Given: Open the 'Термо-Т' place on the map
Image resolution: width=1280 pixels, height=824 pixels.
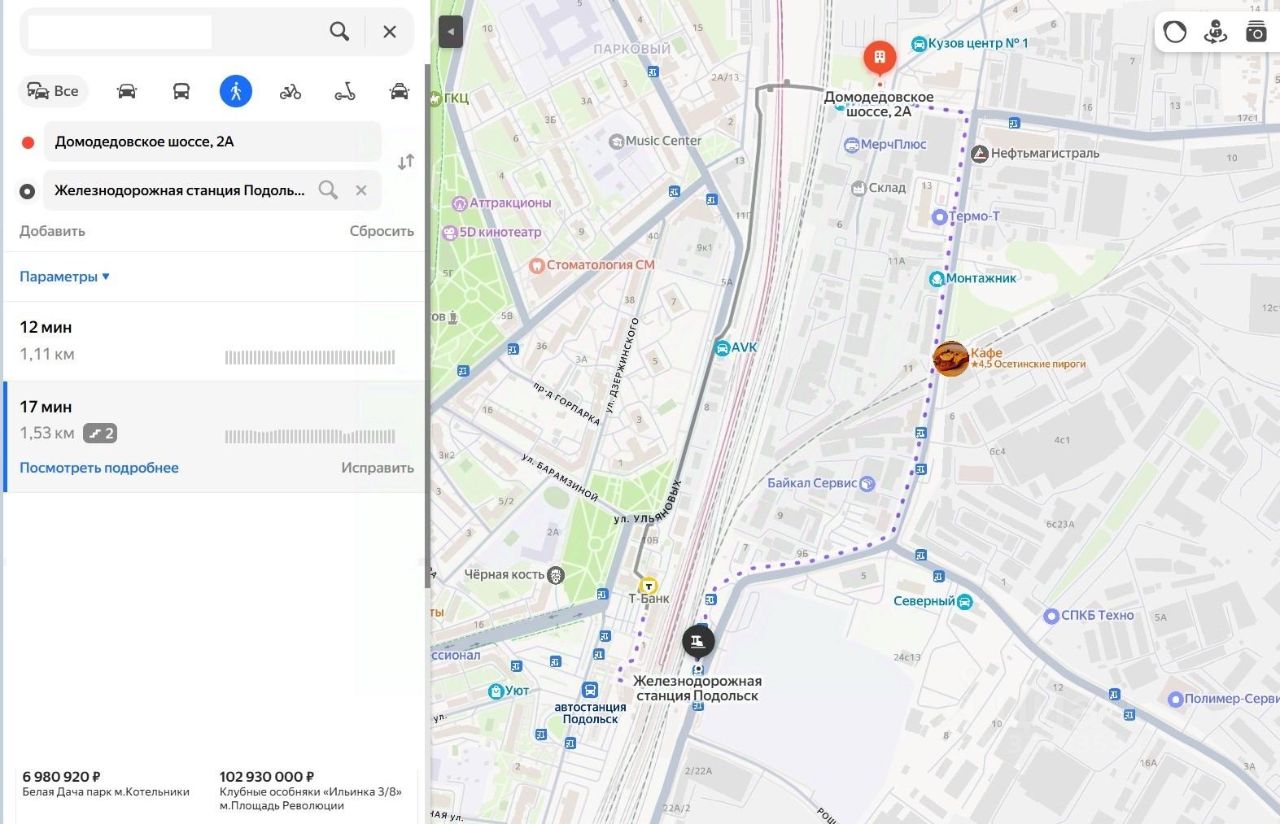Looking at the screenshot, I should click(x=966, y=216).
